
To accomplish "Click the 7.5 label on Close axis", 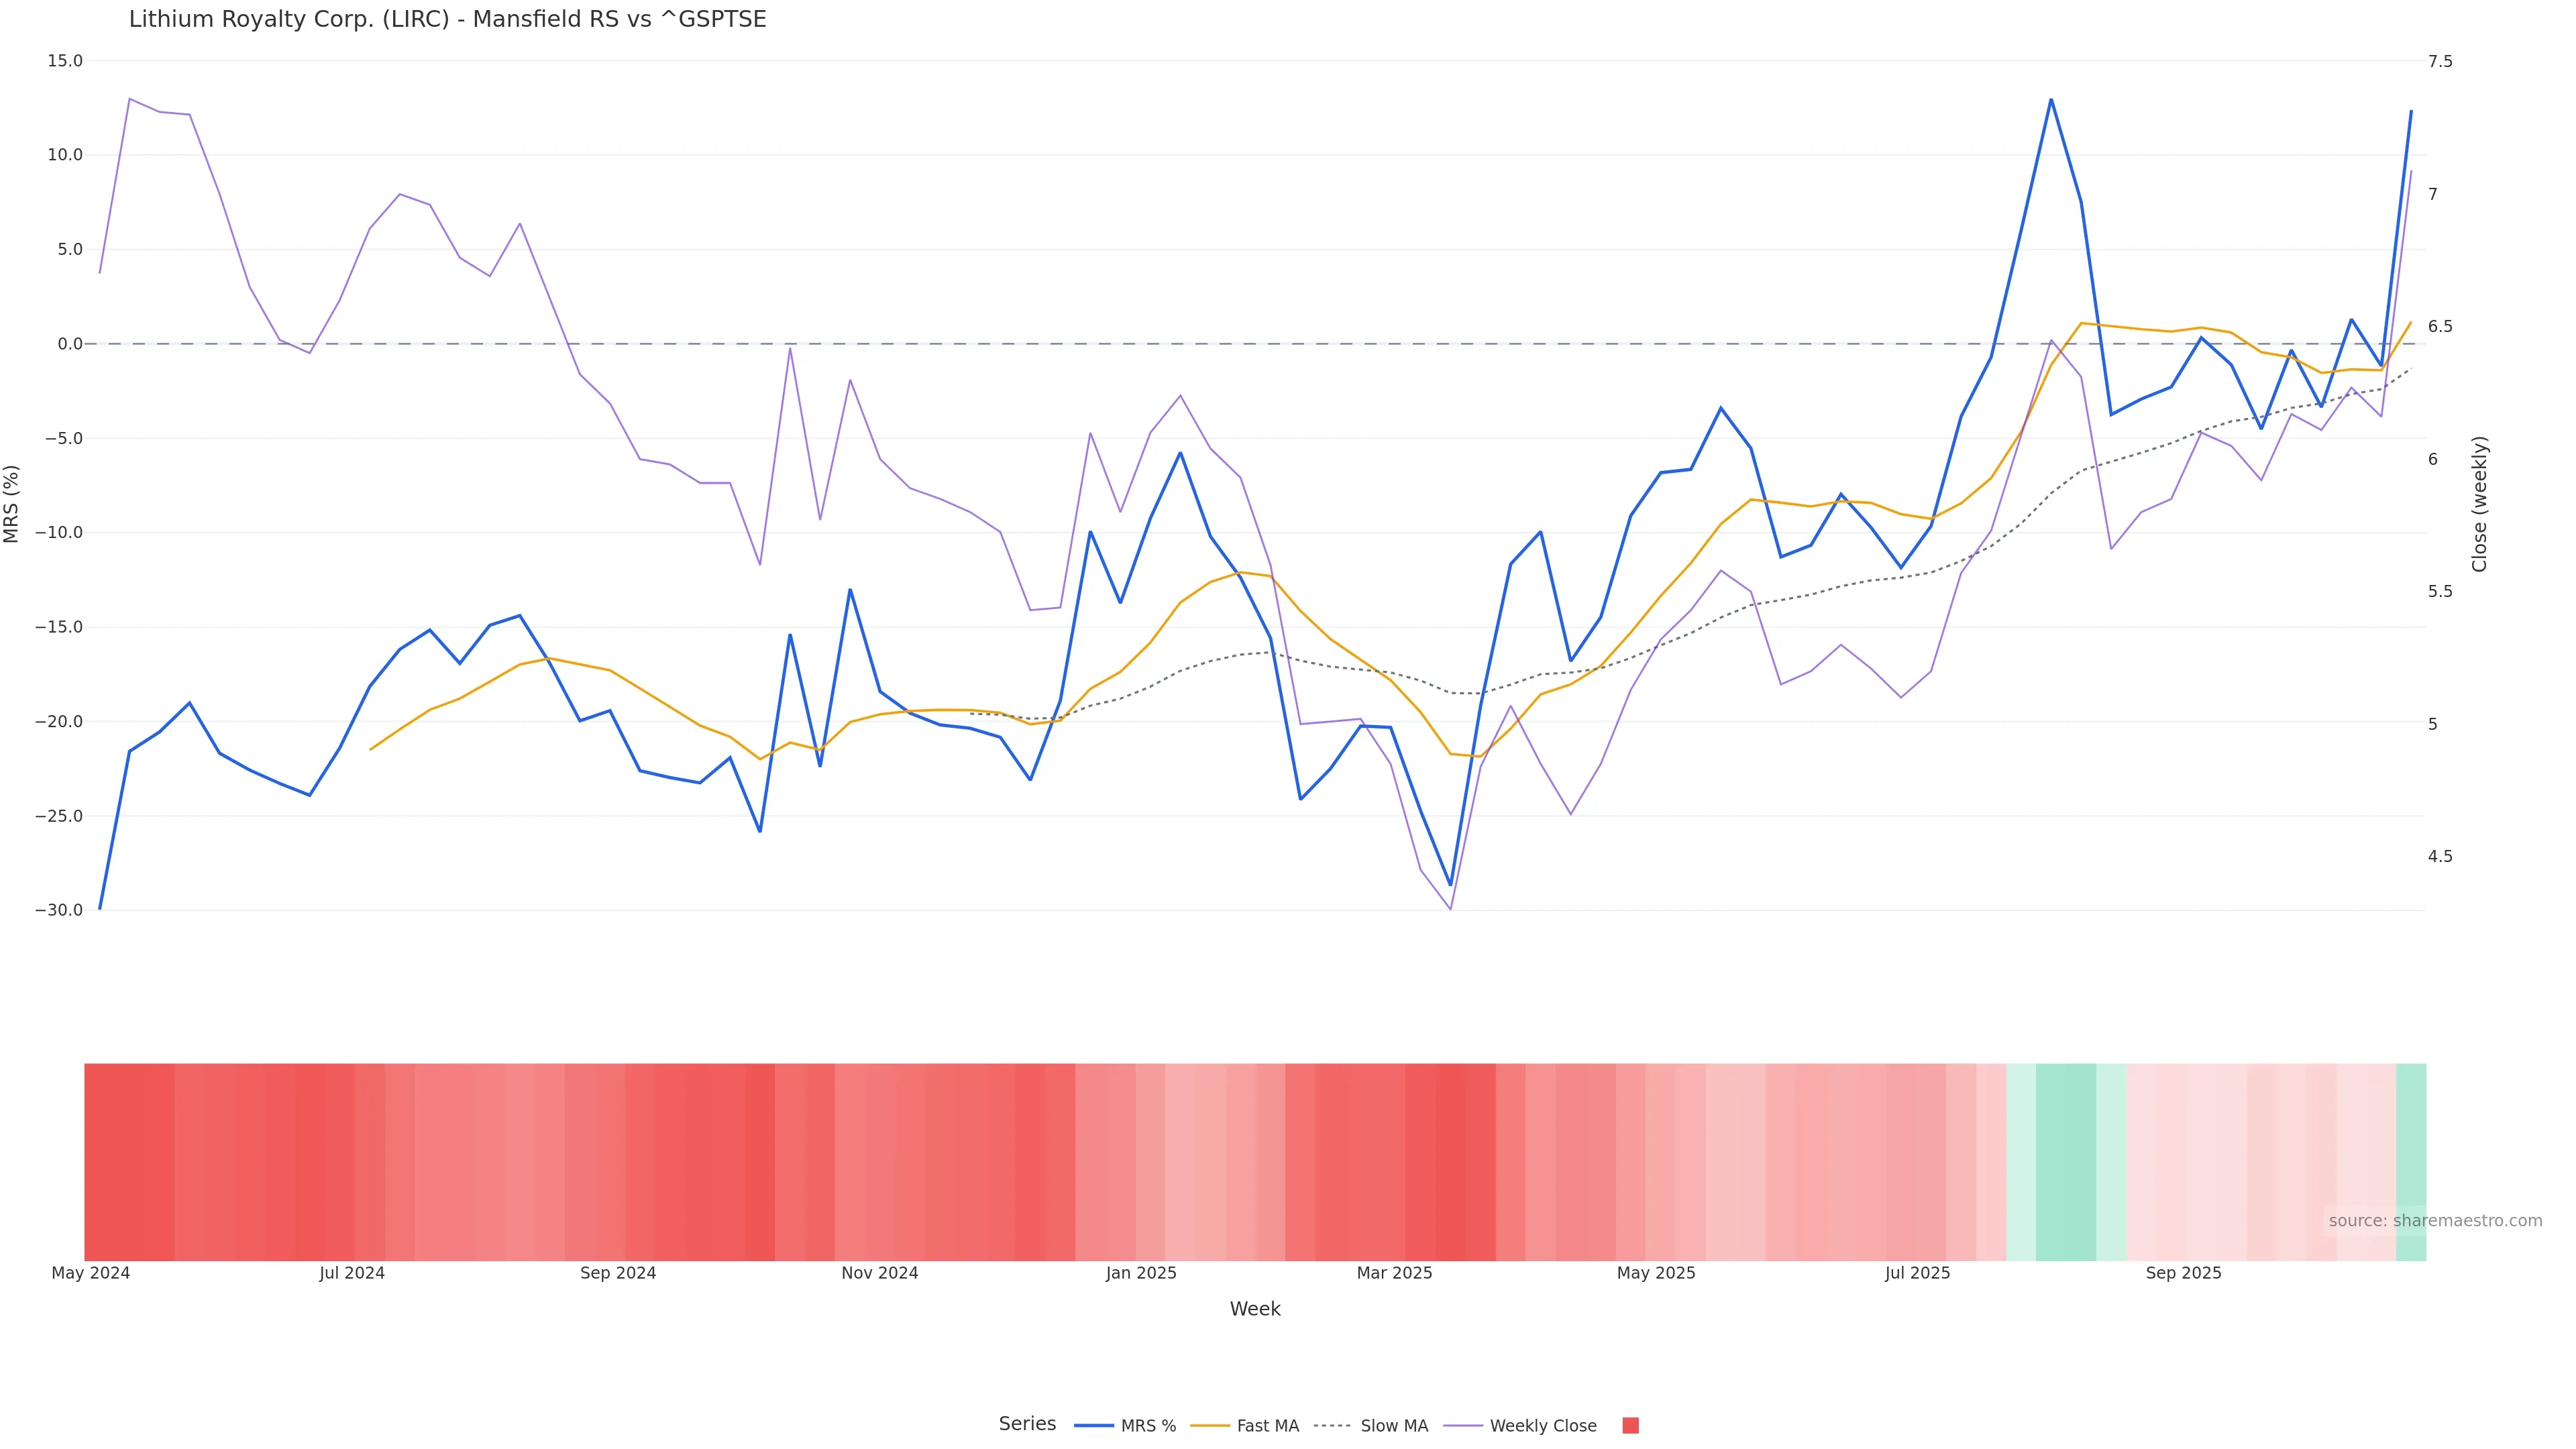I will (x=2440, y=62).
